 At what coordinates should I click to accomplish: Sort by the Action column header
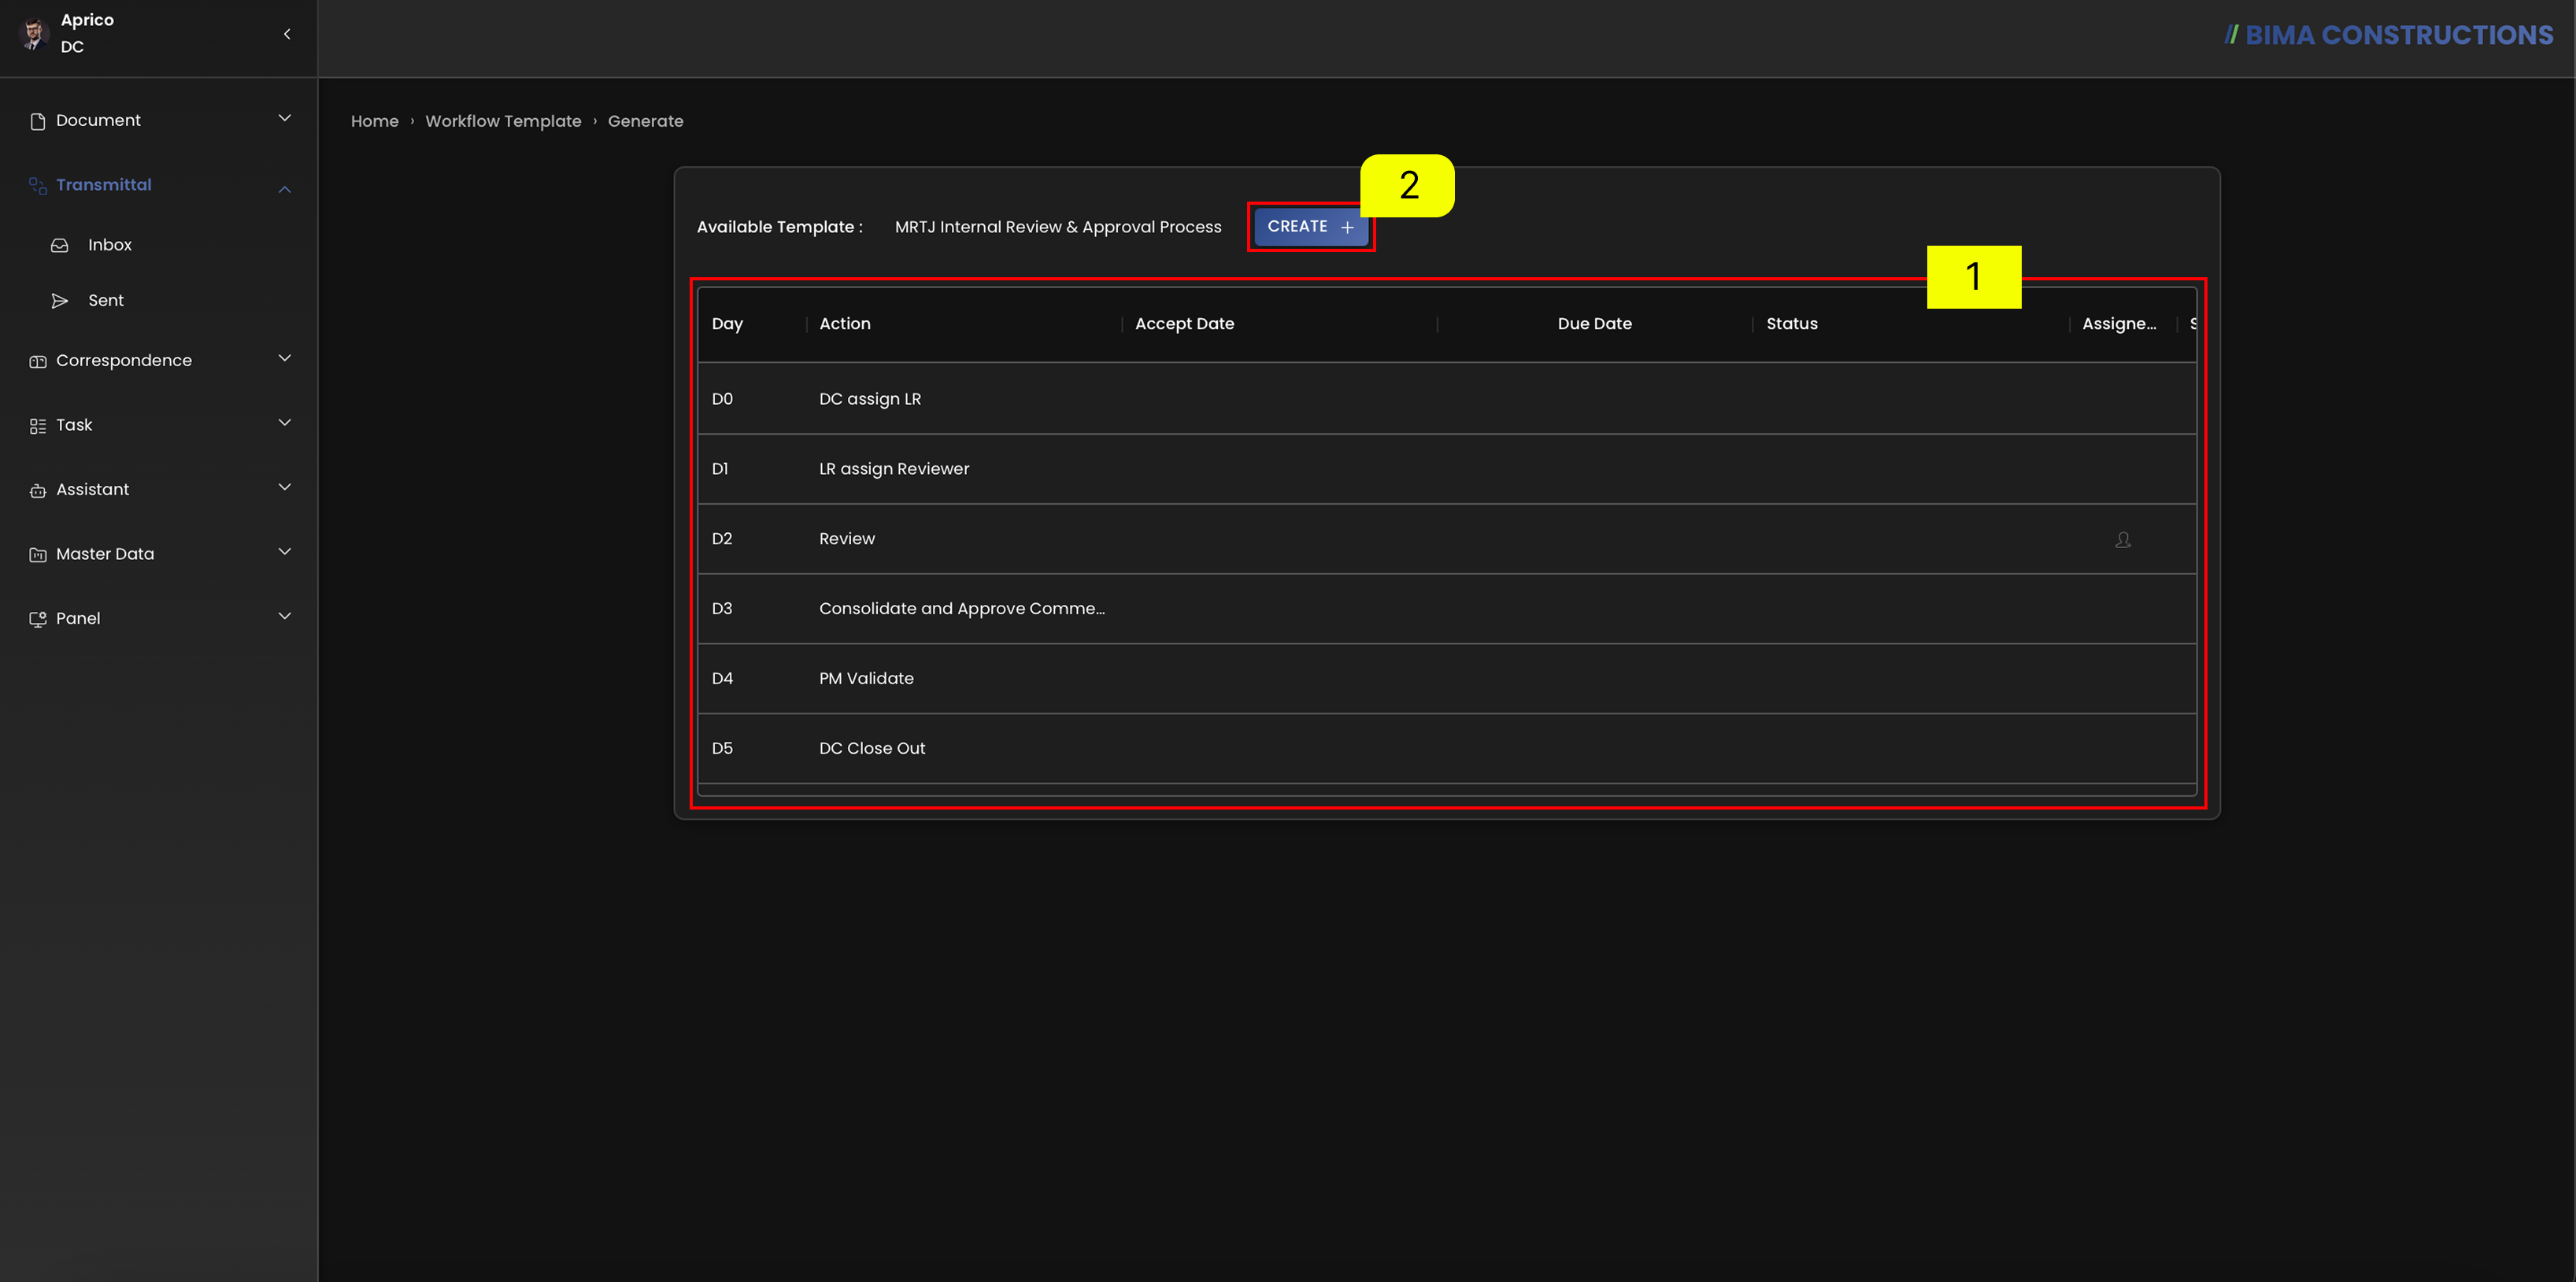click(x=845, y=324)
